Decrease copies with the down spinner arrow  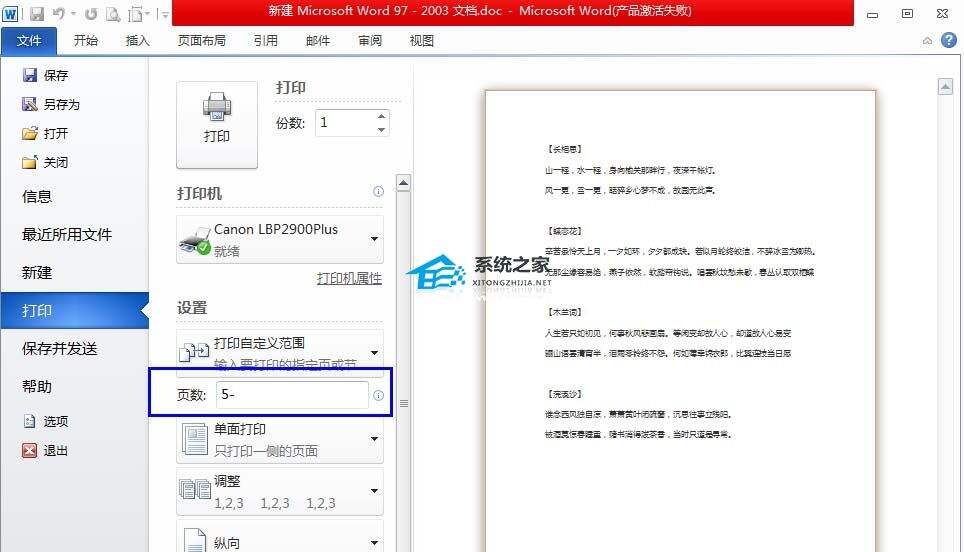coord(382,130)
